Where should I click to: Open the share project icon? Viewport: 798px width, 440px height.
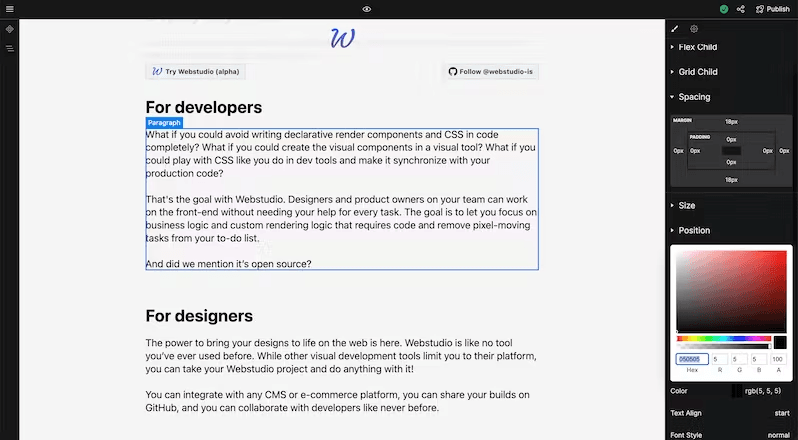coord(740,9)
